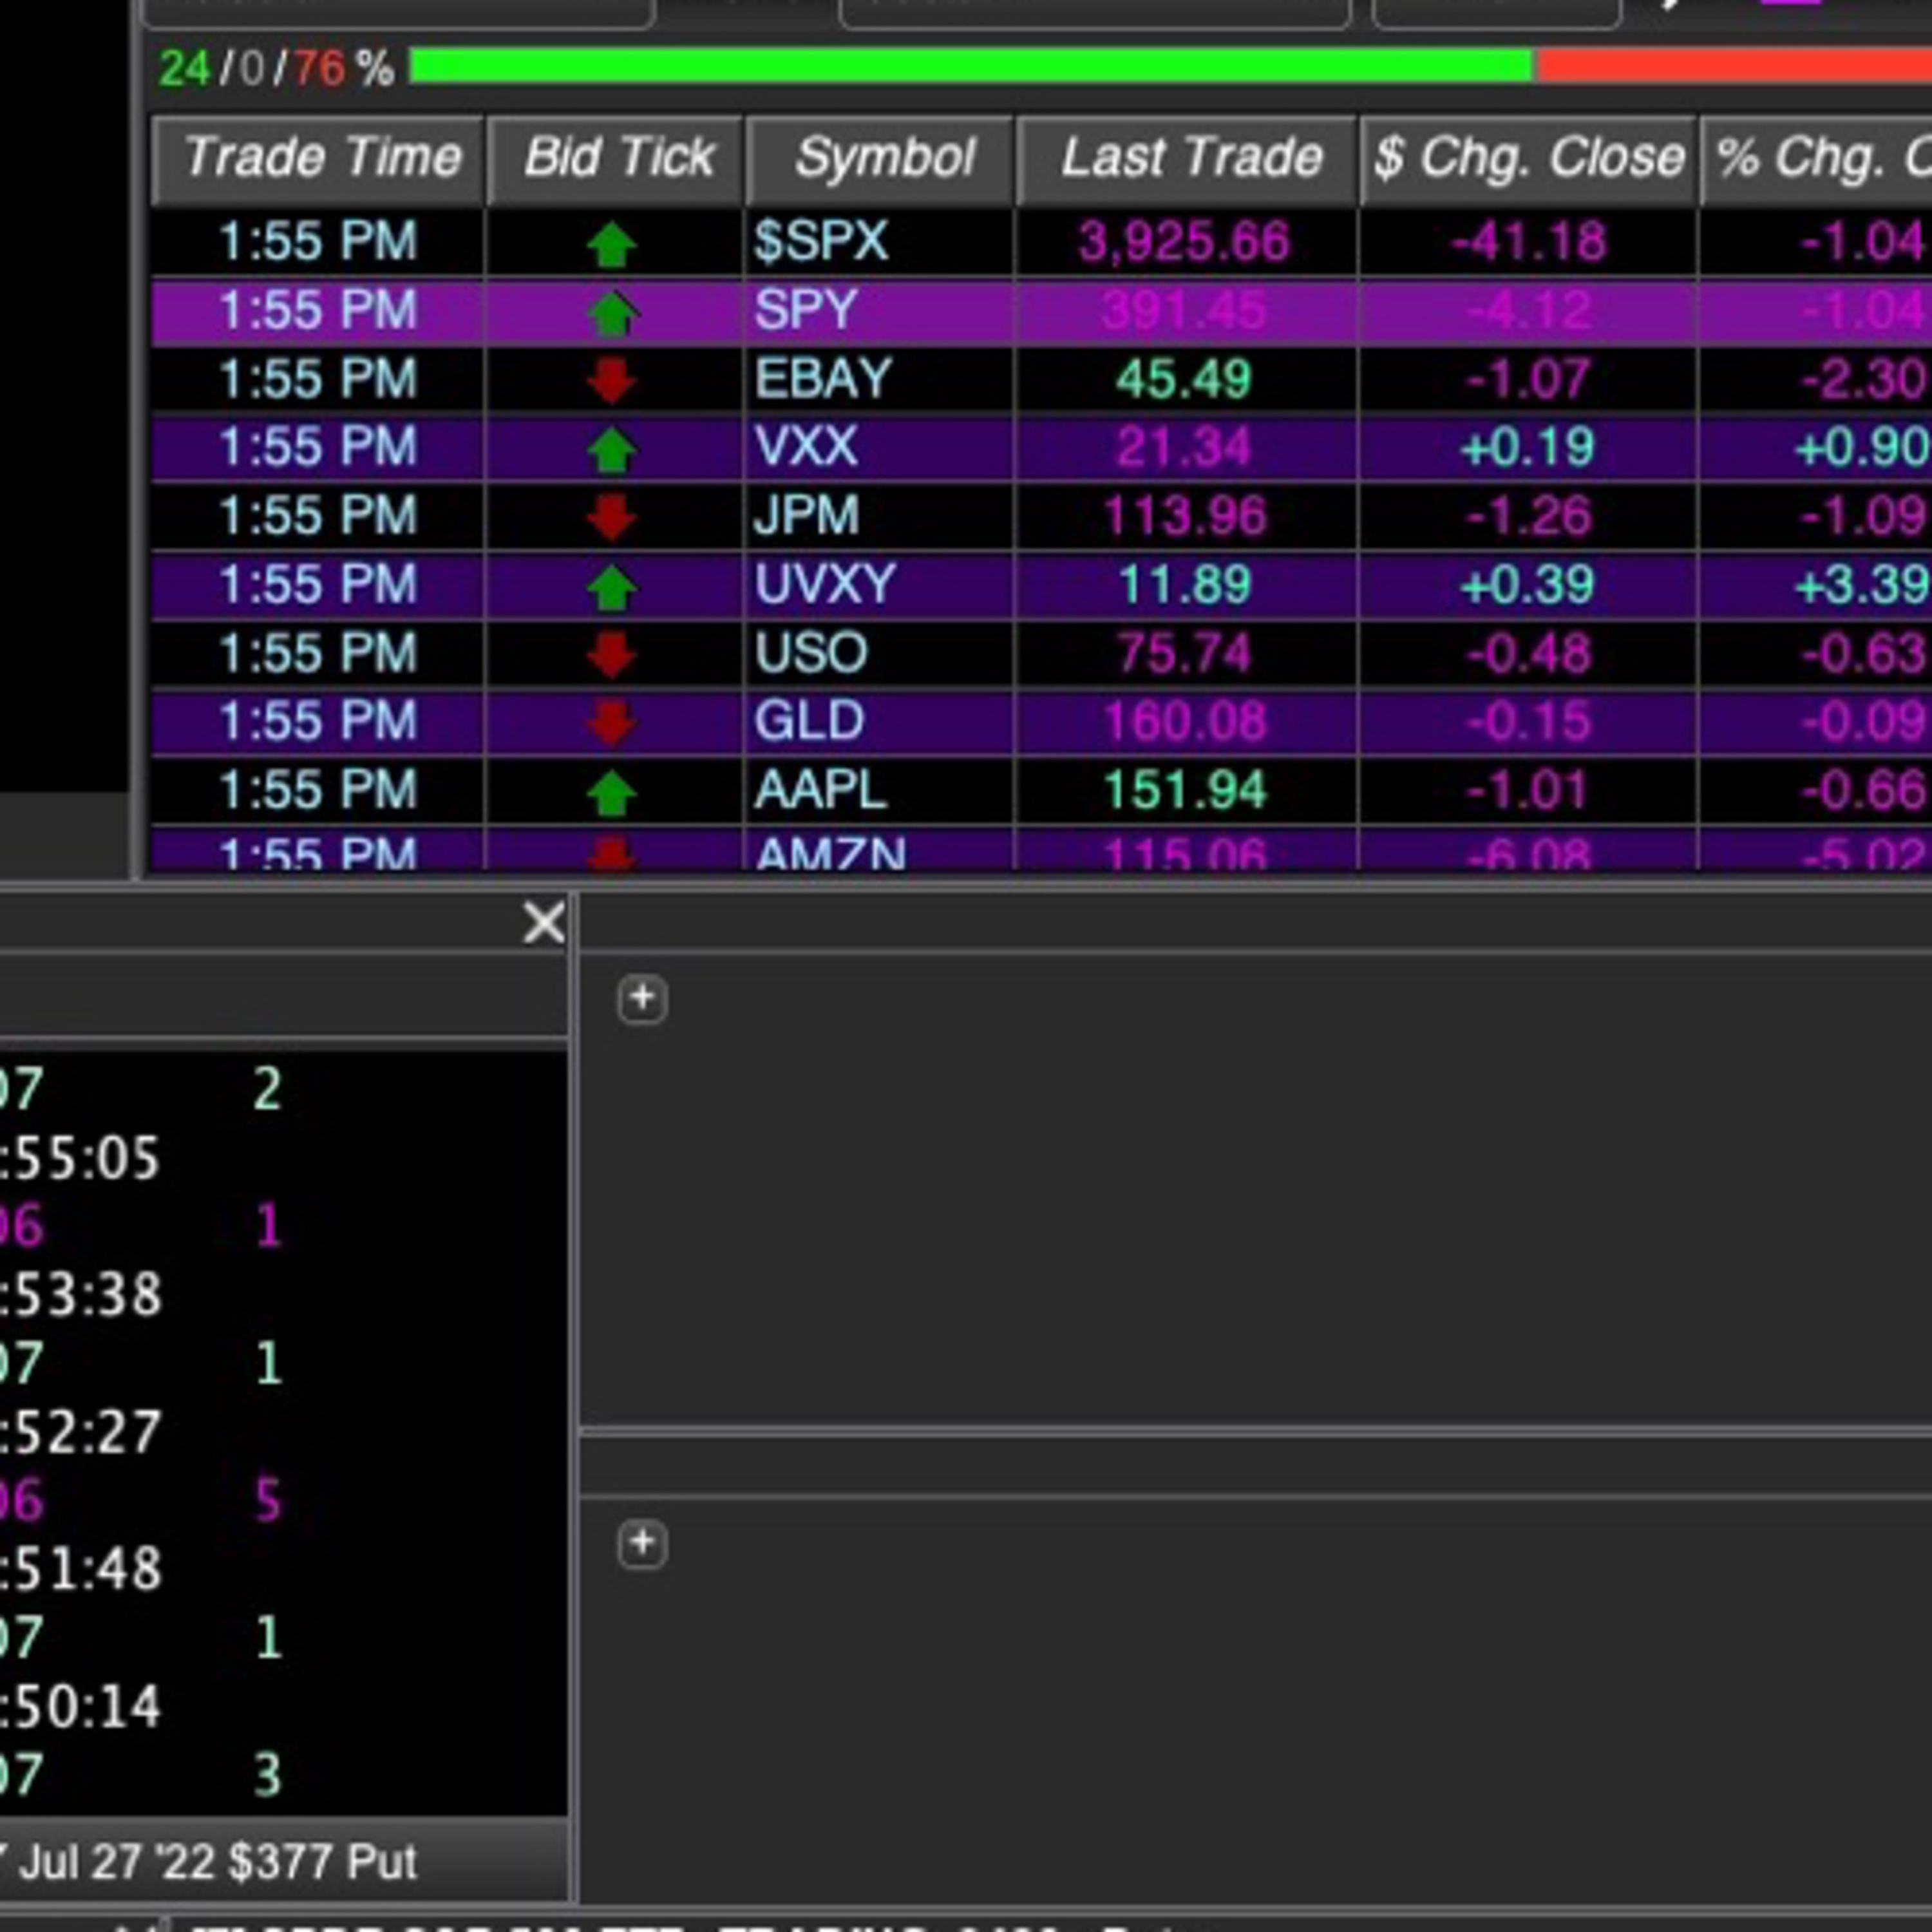
Task: Select the $SPX symbol
Action: pyautogui.click(x=821, y=241)
